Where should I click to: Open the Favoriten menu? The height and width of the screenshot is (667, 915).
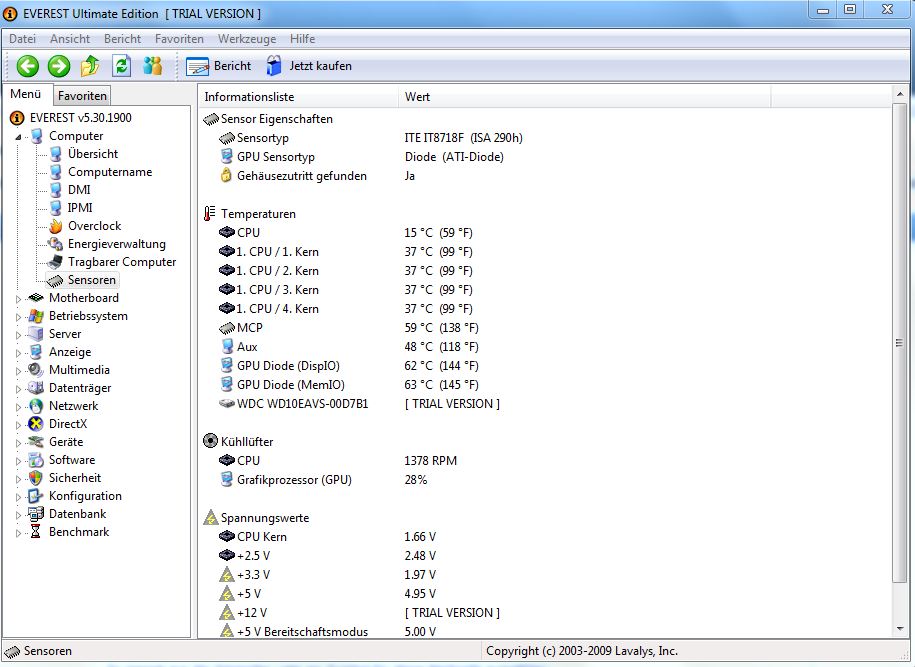179,39
